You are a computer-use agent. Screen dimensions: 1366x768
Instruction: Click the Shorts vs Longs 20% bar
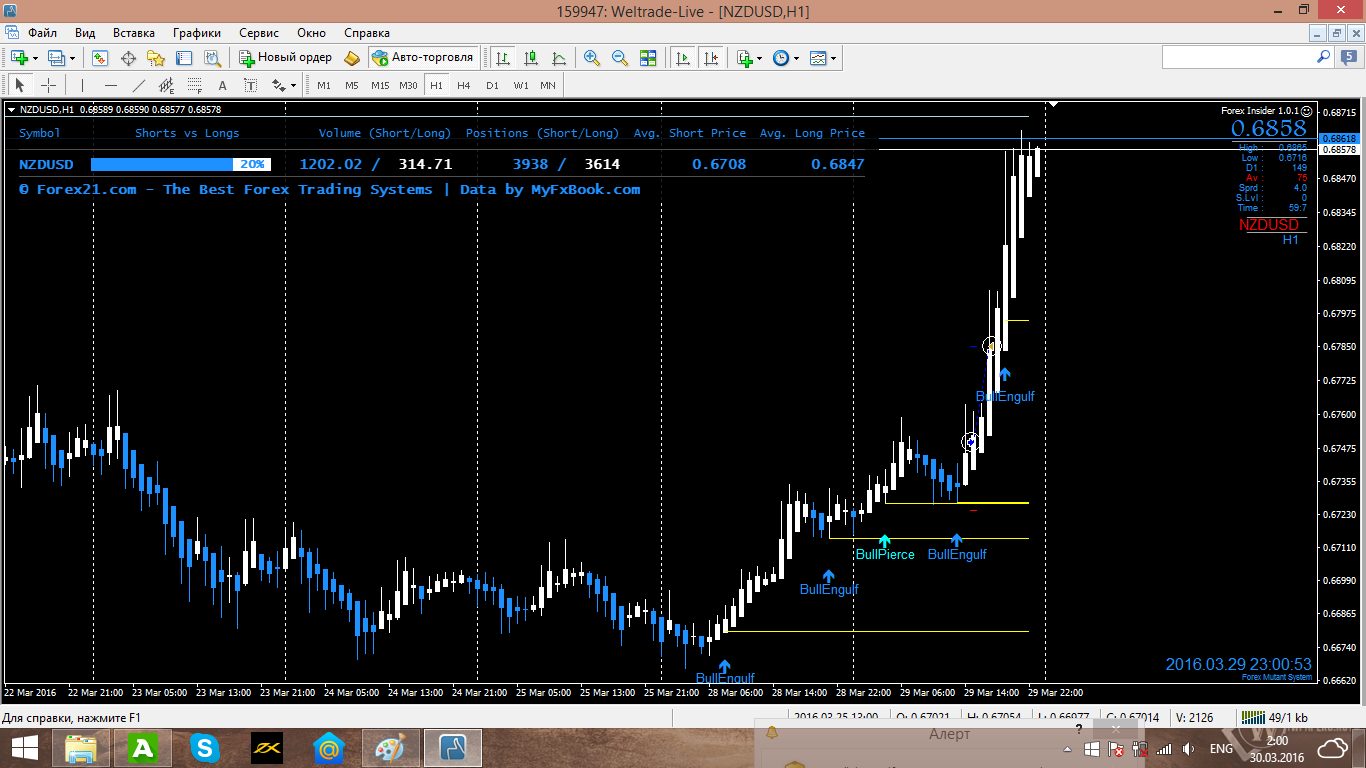click(179, 164)
